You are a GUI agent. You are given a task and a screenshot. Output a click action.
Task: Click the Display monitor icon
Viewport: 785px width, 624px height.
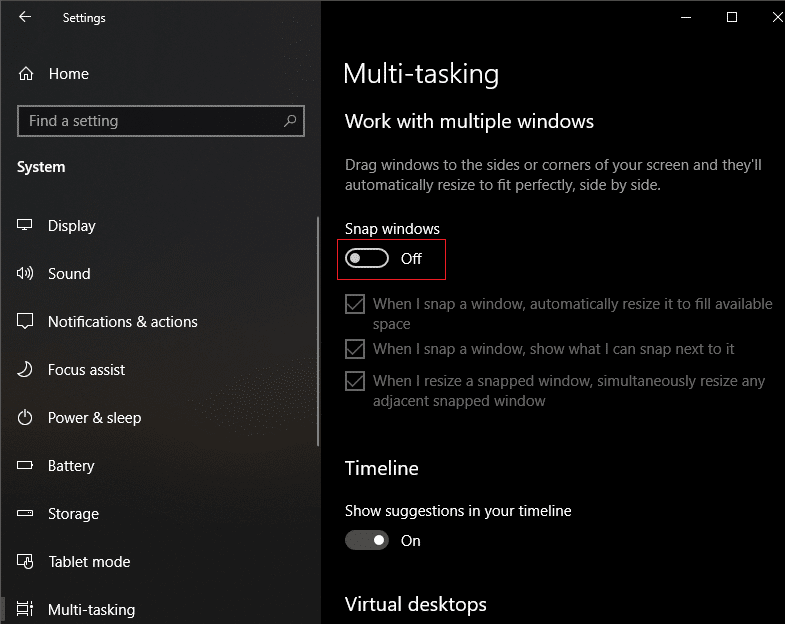(26, 226)
